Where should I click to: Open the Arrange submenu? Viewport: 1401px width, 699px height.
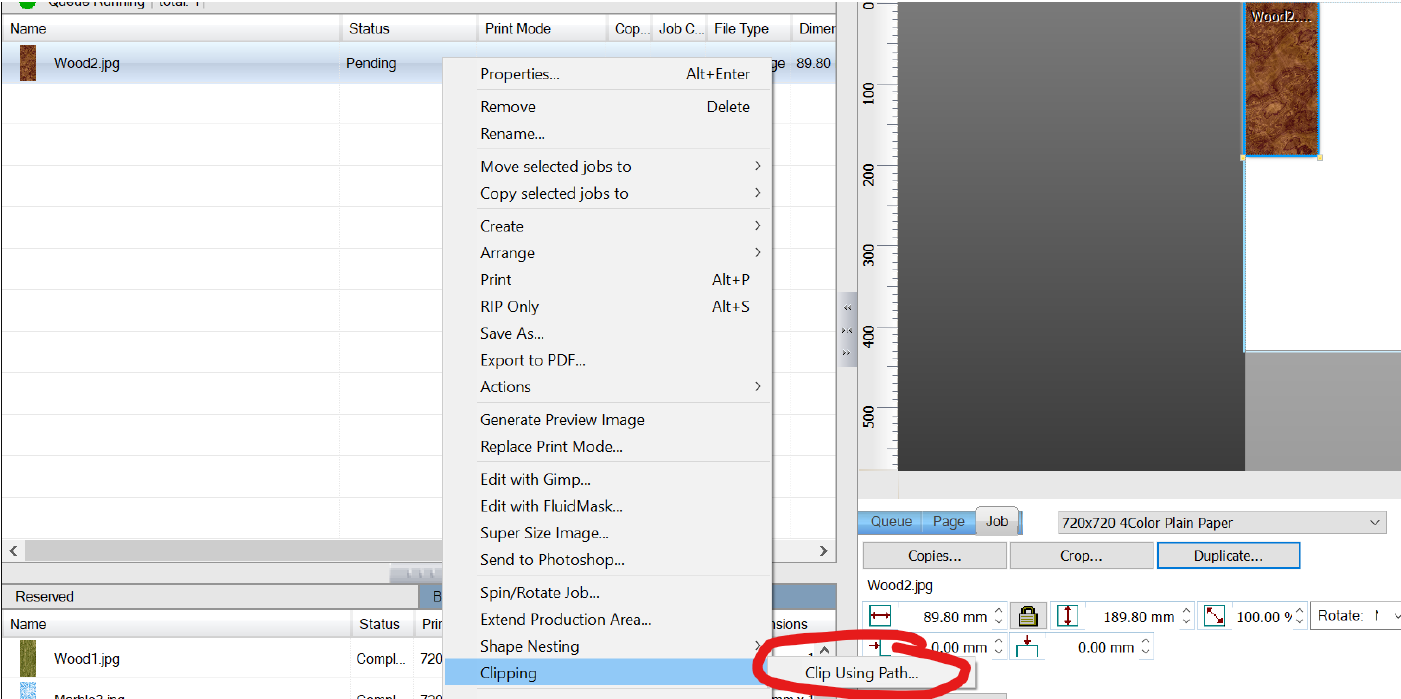[607, 253]
